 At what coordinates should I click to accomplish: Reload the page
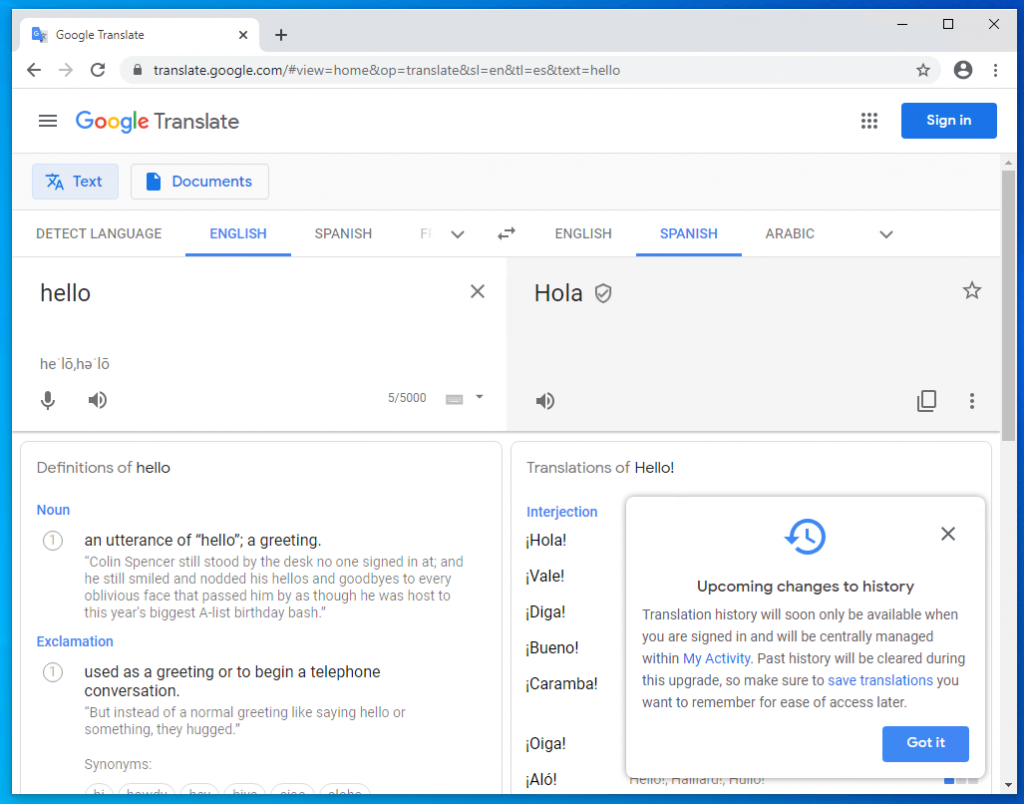coord(97,70)
